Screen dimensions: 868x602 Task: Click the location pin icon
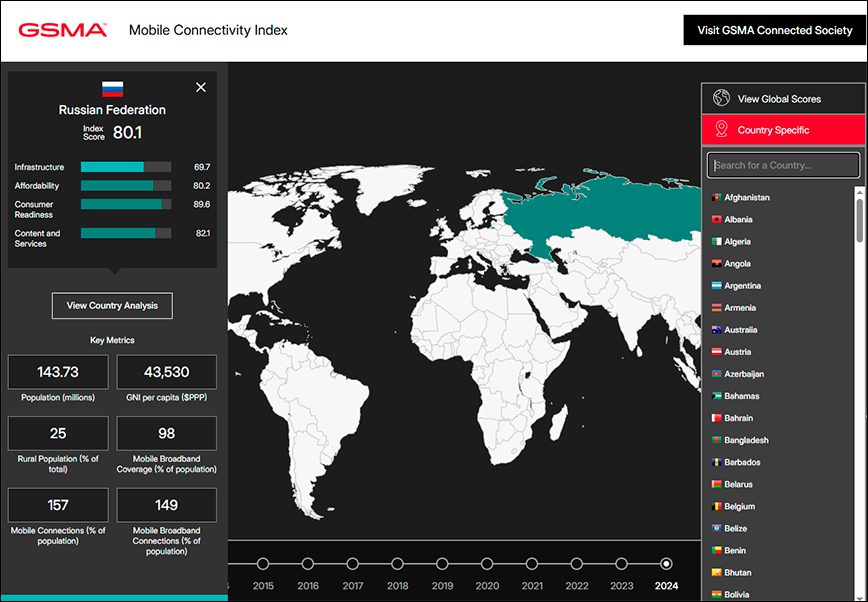tap(721, 129)
